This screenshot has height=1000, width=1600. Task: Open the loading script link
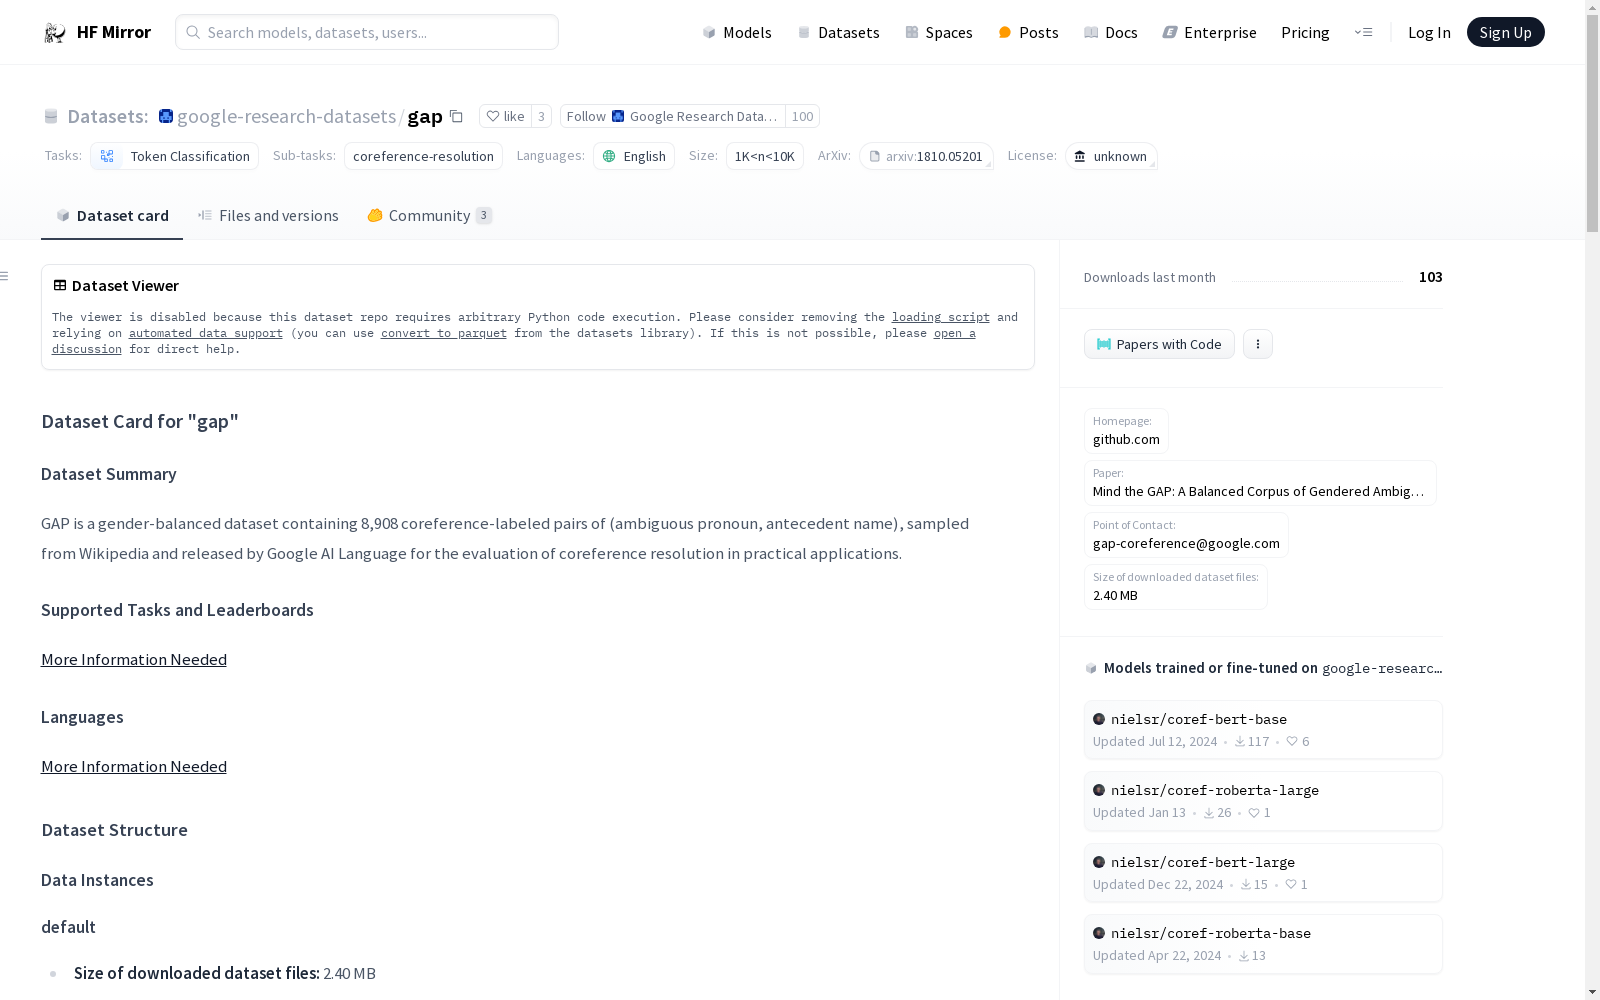click(x=941, y=317)
